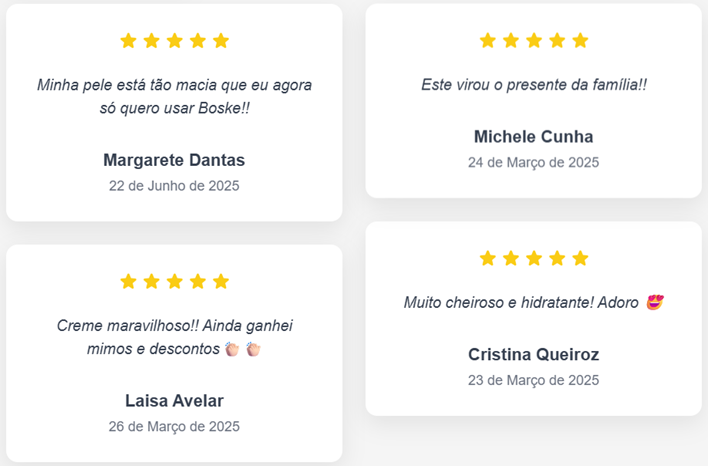Click reviewer name Laisa Avelar
This screenshot has height=466, width=708.
[174, 401]
